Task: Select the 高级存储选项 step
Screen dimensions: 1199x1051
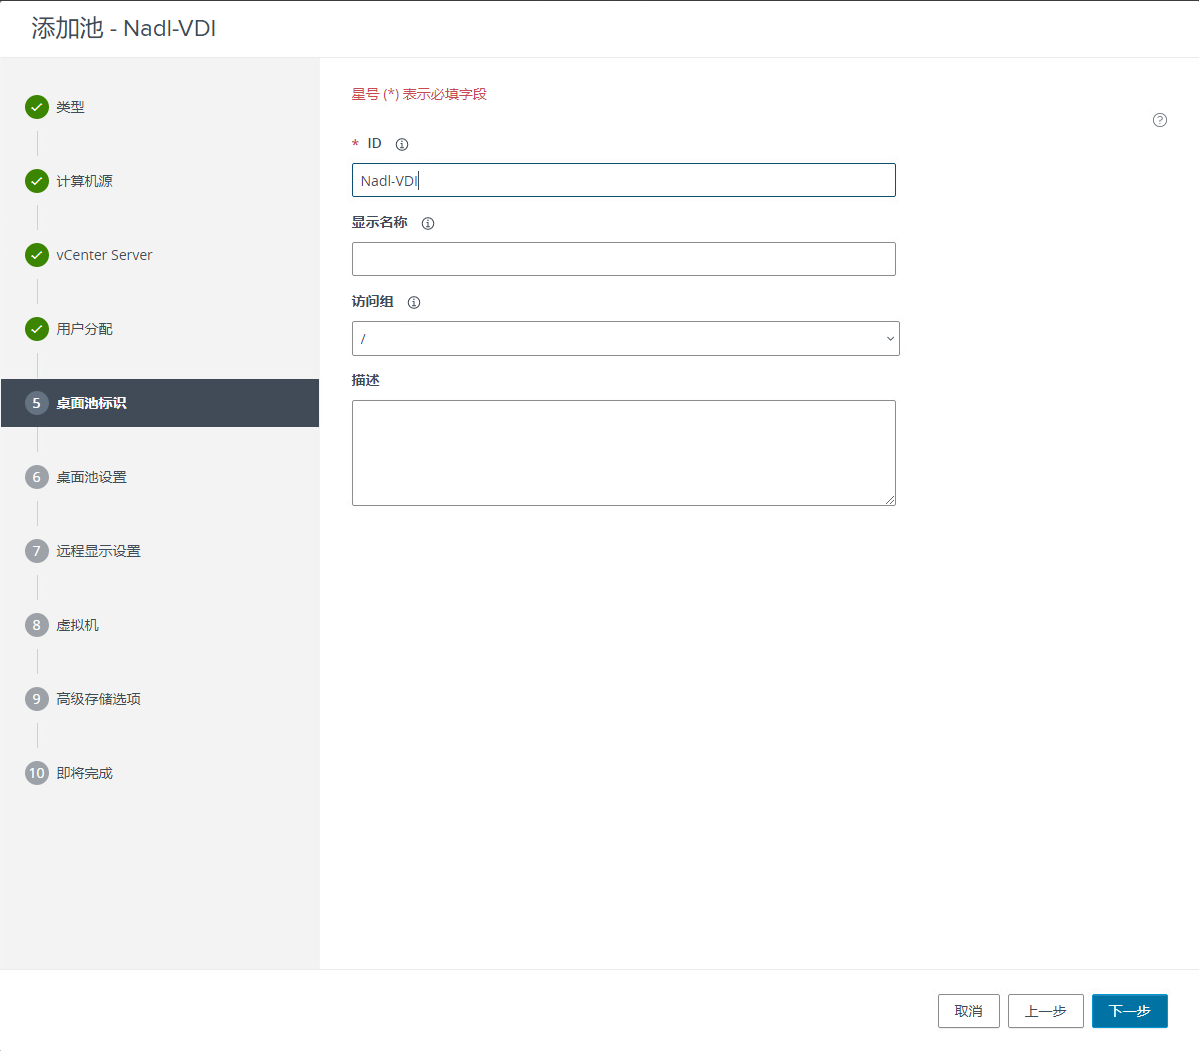Action: (x=98, y=699)
